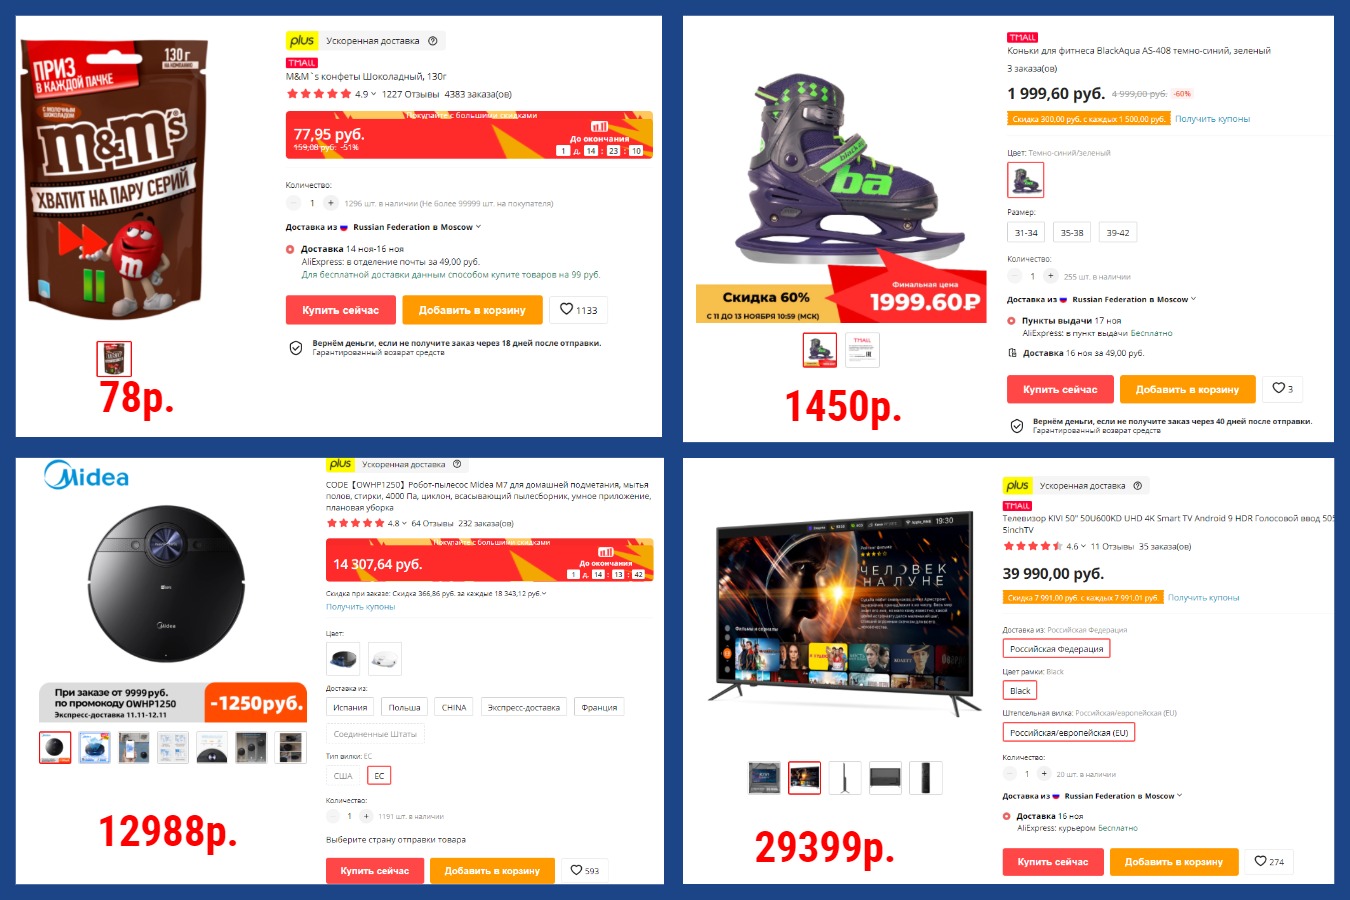Screen dimensions: 1350x900
Task: Click heart icon with 593 for Midea vacuum
Action: (x=584, y=870)
